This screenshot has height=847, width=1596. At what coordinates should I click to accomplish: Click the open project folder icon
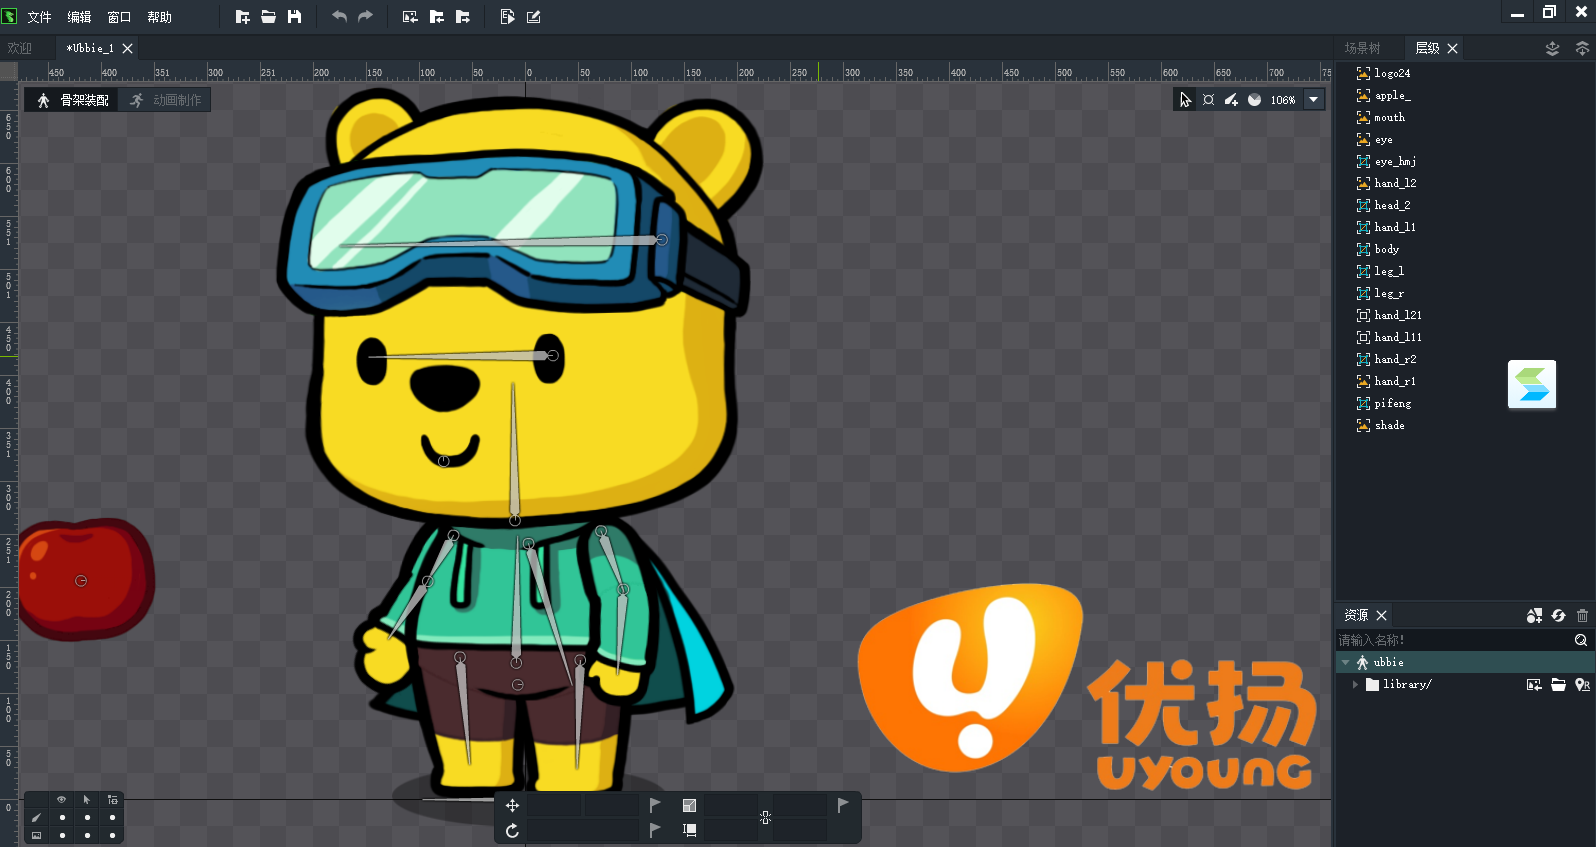[x=268, y=17]
